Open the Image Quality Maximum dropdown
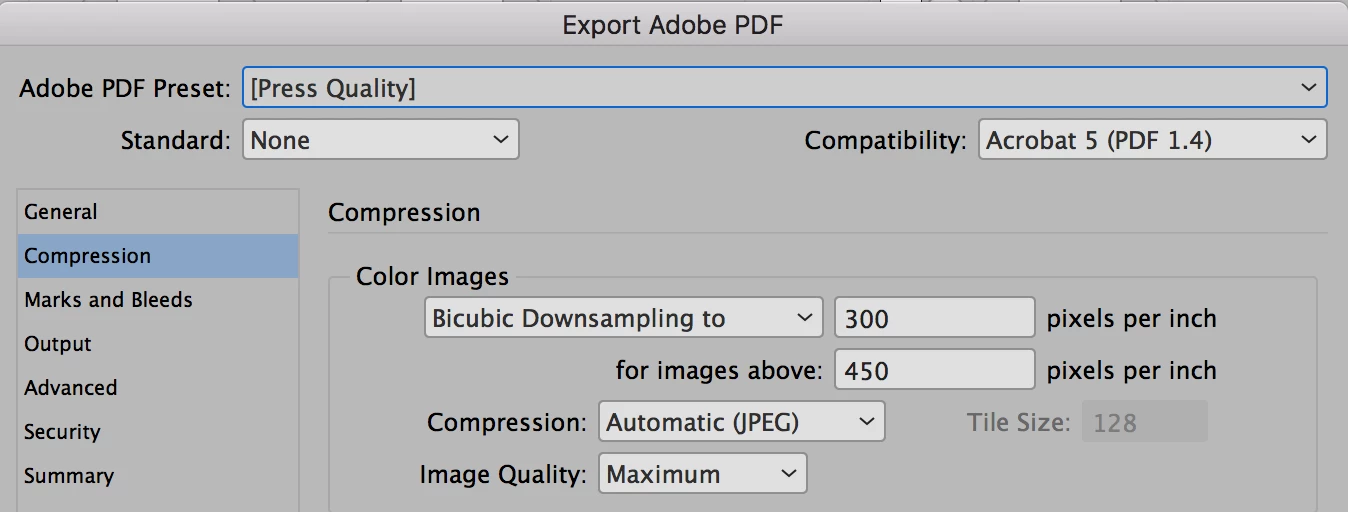1348x512 pixels. 703,474
